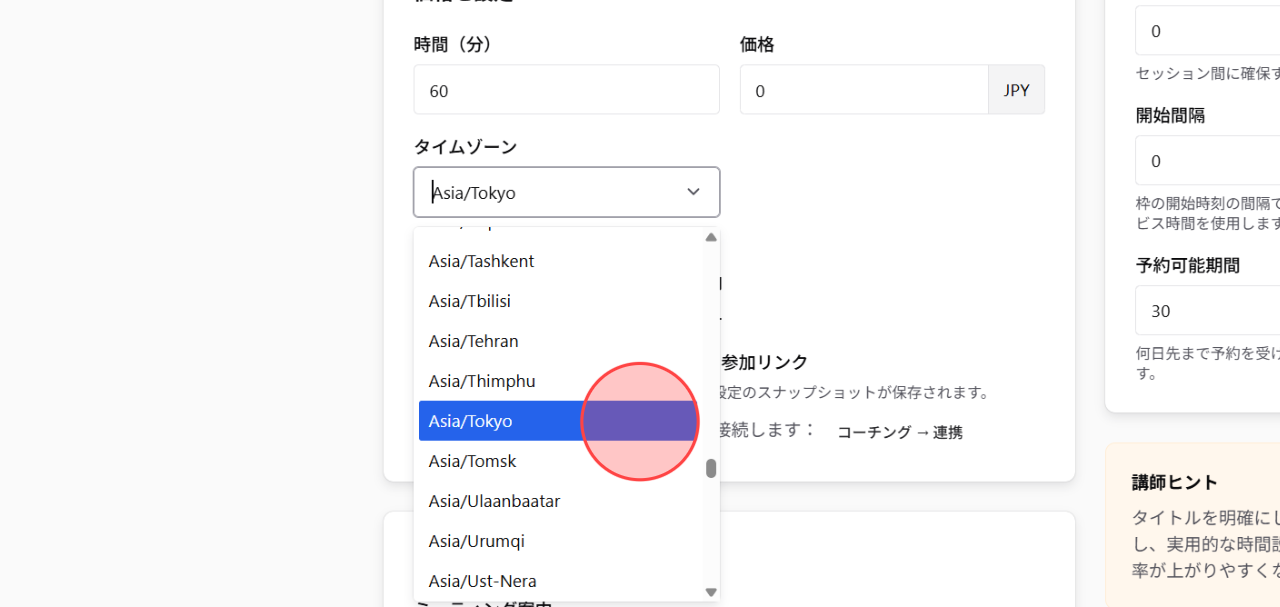Screen dimensions: 1280x607
Task: Click the timezone list scrollbar thumb
Action: click(711, 468)
